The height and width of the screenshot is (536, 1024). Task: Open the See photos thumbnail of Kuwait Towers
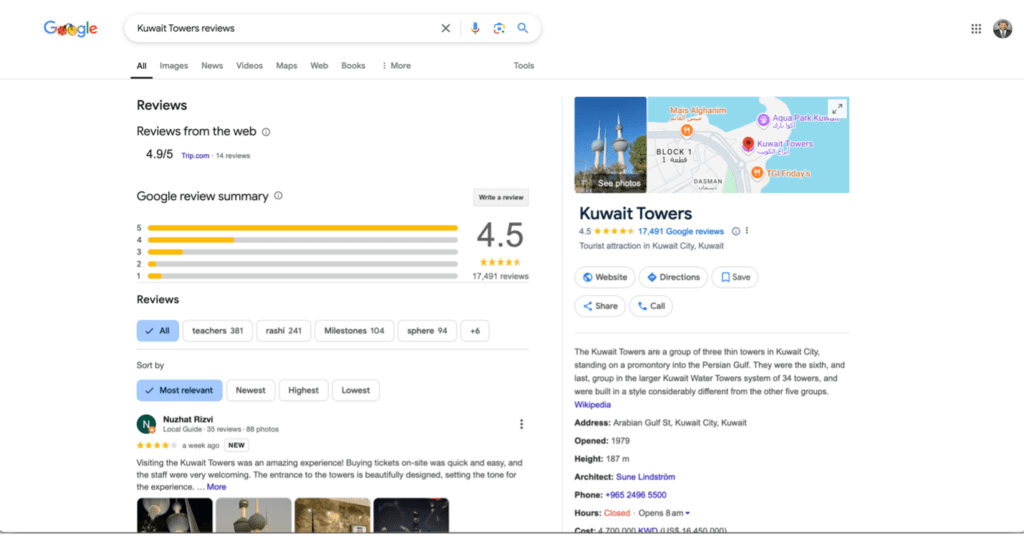pyautogui.click(x=611, y=145)
